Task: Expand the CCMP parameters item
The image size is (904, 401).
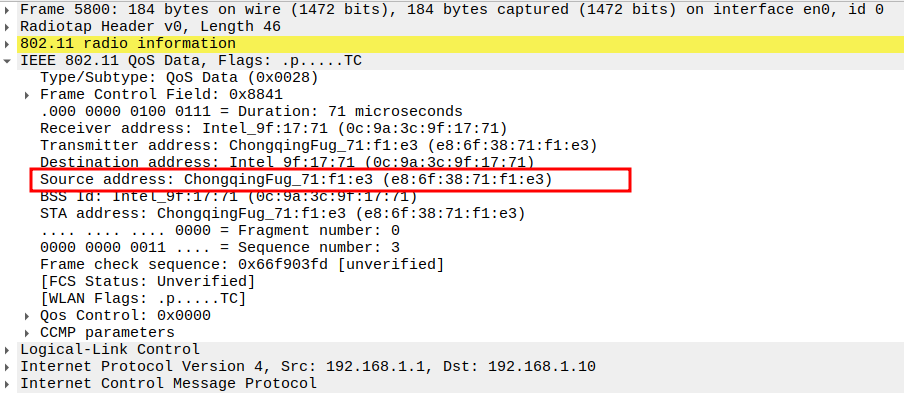Action: (x=28, y=332)
